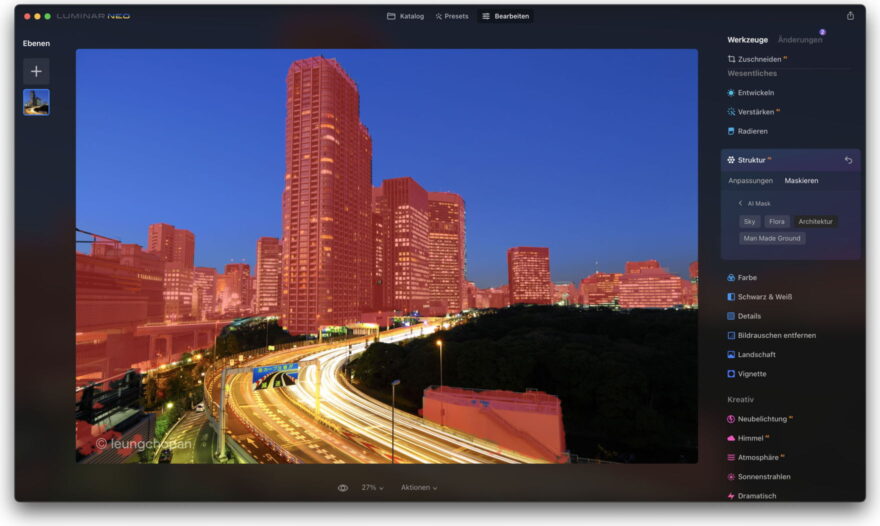Toggle the Man Made Ground mask
This screenshot has width=880, height=526.
772,239
